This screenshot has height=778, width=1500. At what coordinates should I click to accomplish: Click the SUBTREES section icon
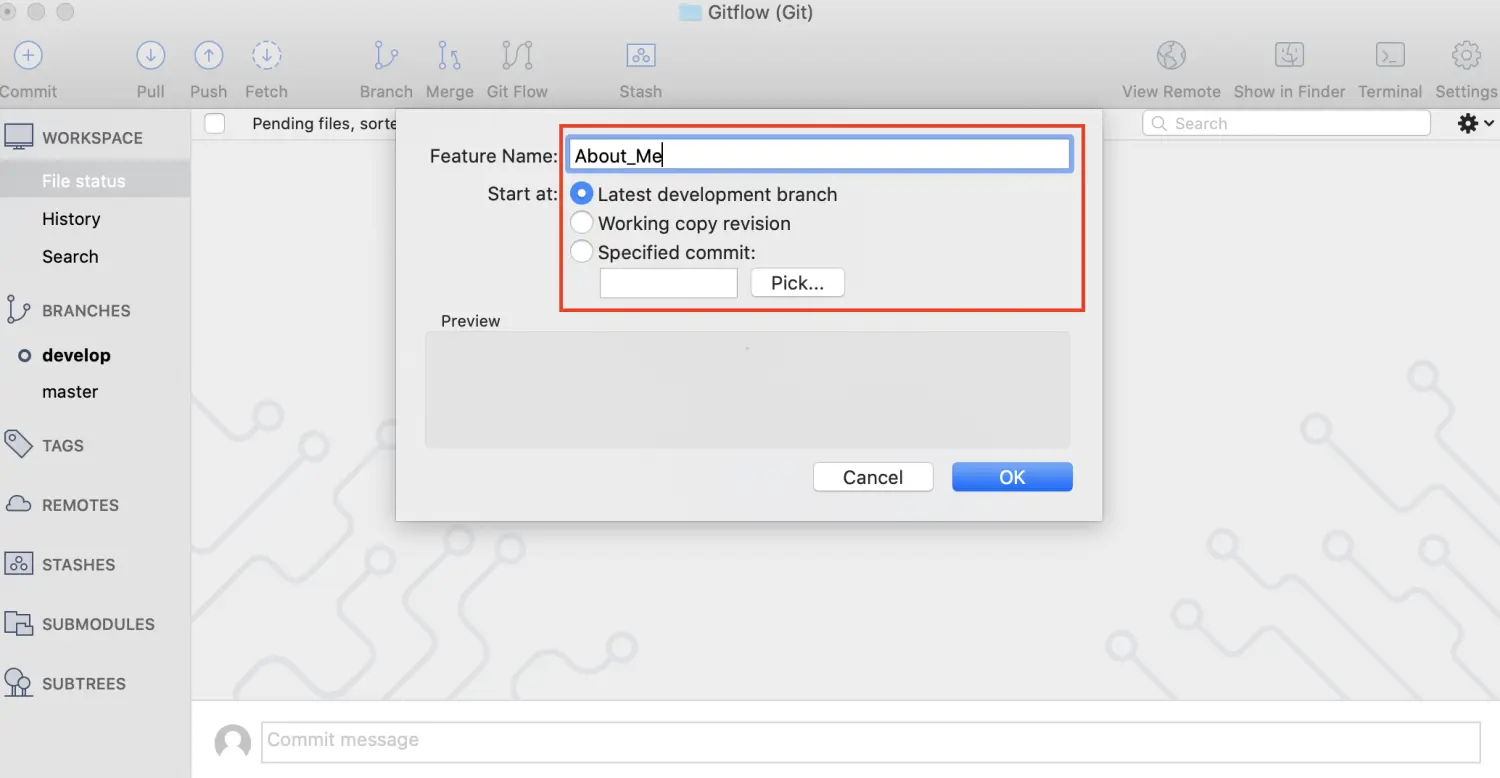(x=18, y=683)
